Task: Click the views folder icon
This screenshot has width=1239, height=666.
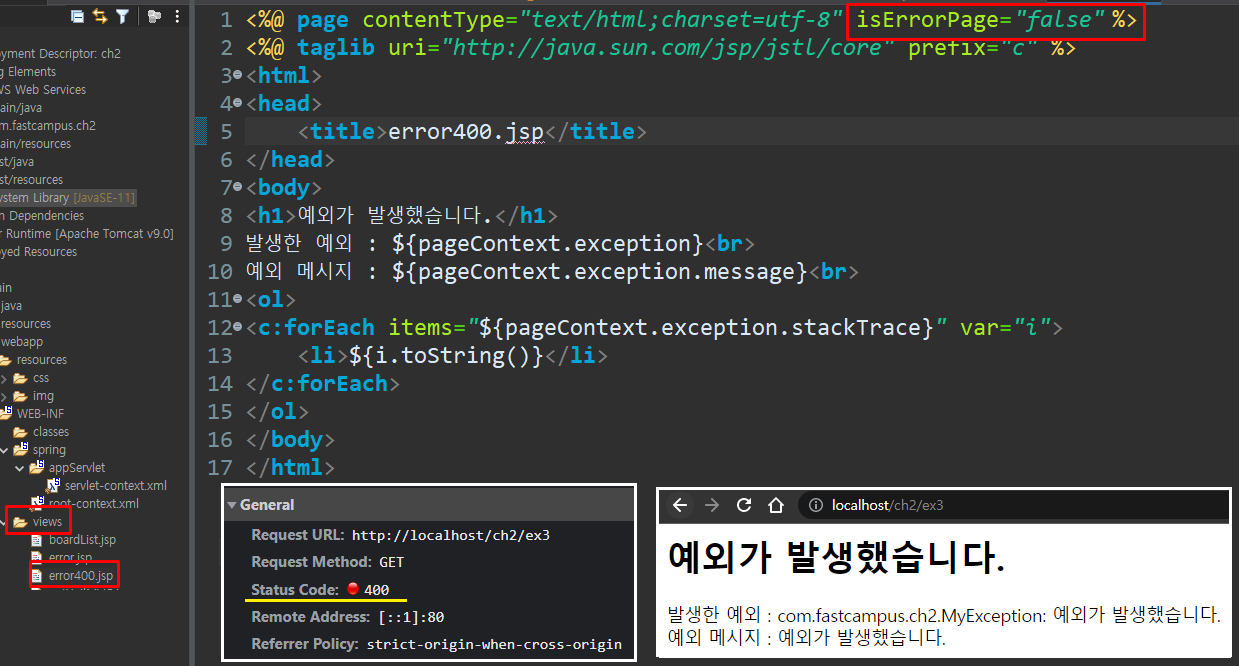Action: (x=20, y=522)
